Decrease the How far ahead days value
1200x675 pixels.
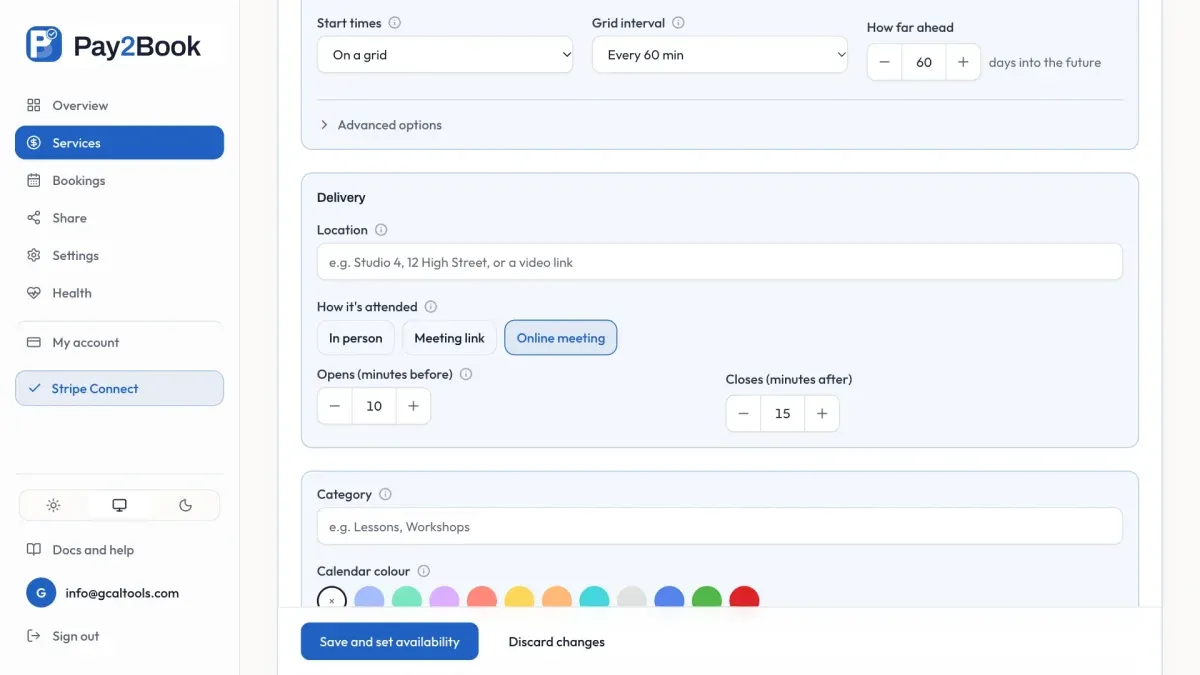(885, 62)
